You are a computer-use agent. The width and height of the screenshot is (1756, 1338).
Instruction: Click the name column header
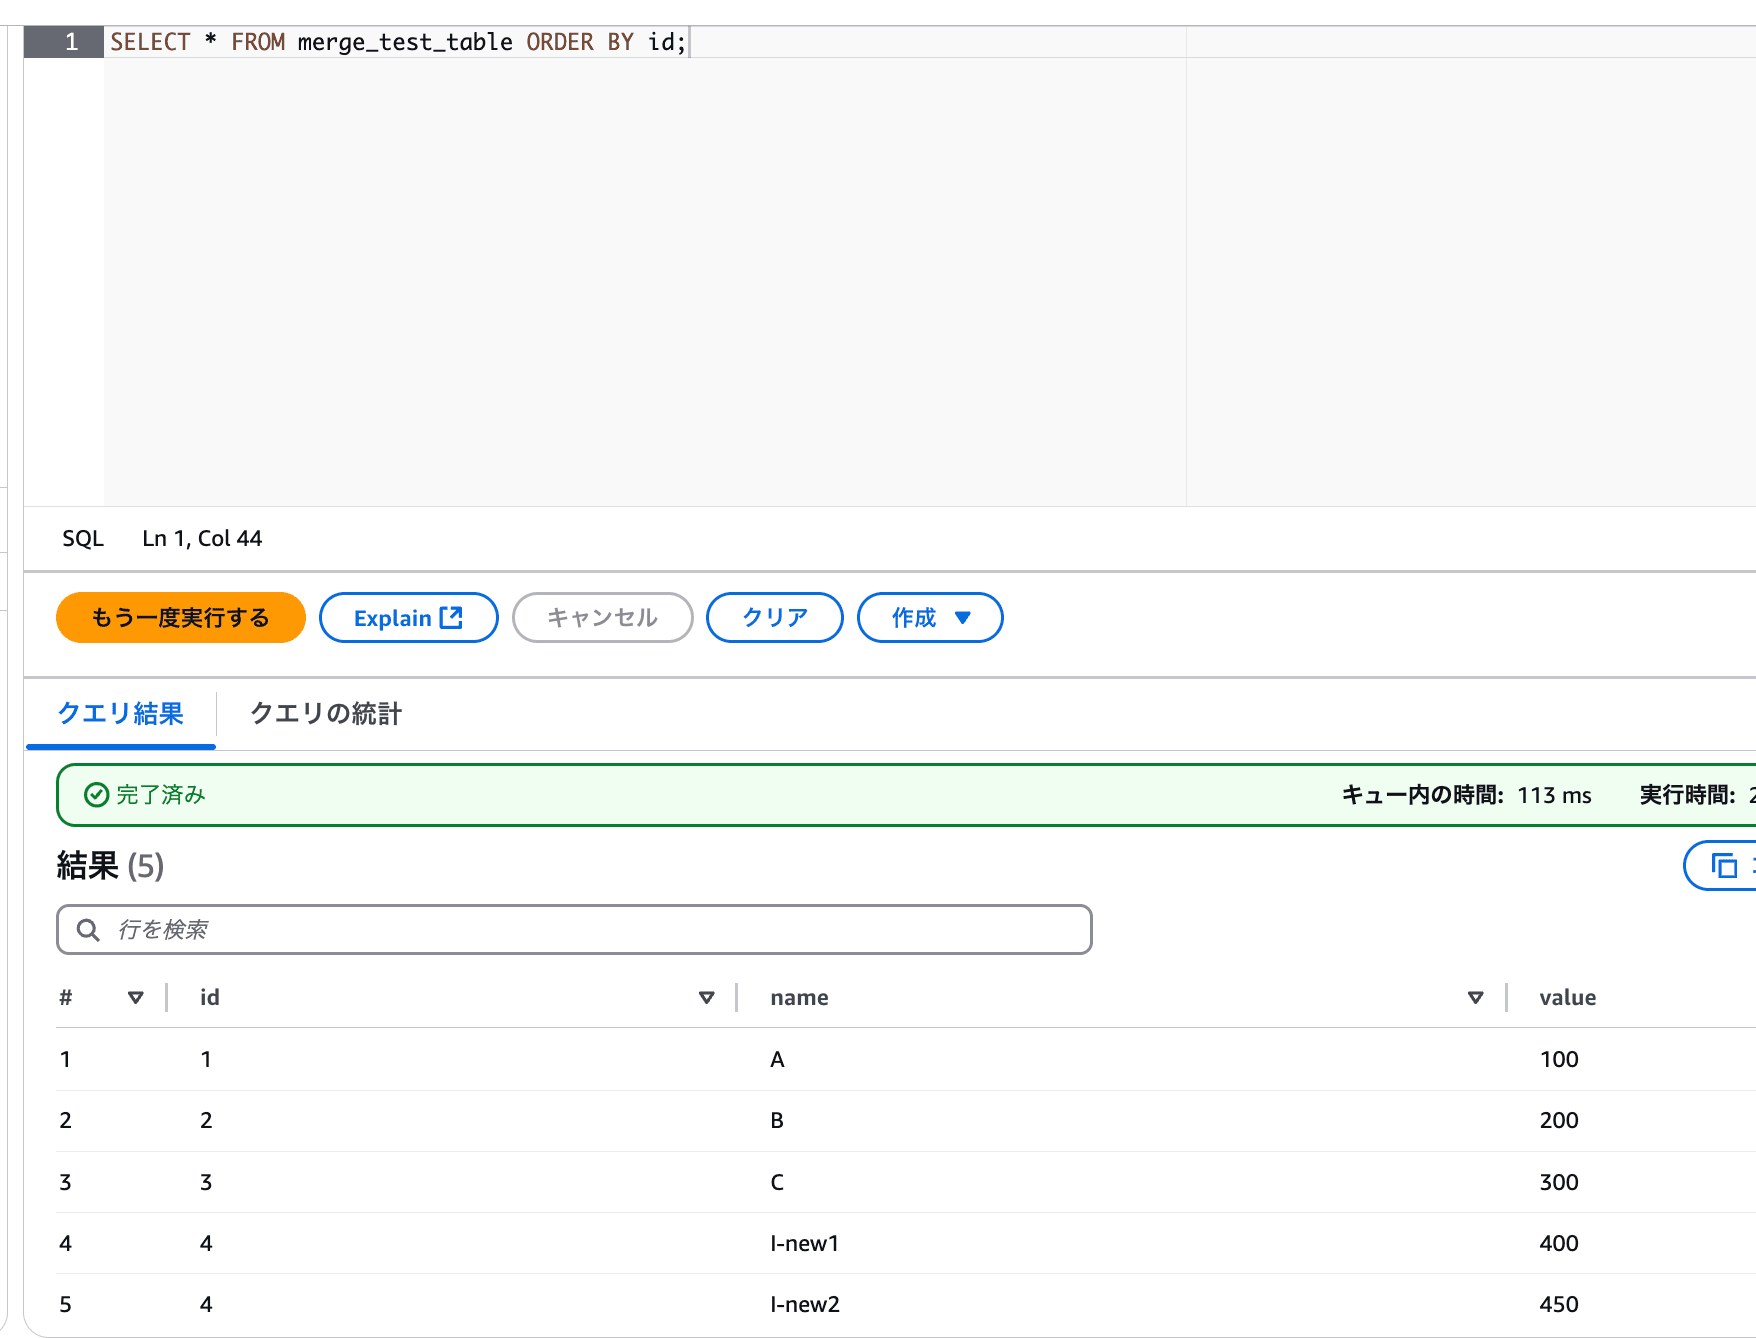(799, 997)
